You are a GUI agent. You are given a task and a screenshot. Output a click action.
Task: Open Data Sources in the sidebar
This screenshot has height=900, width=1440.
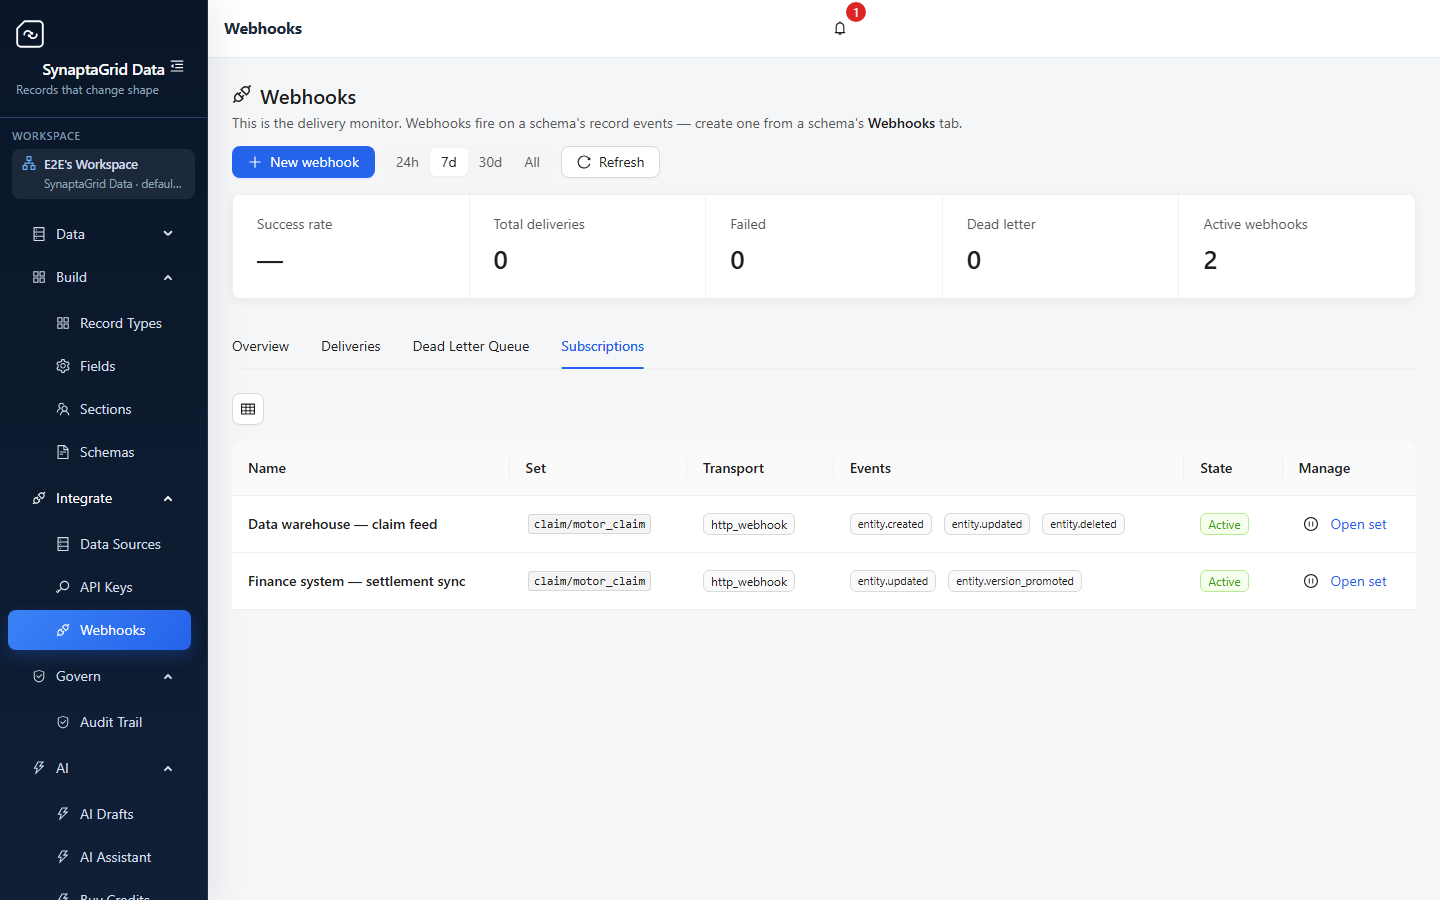[x=99, y=544]
